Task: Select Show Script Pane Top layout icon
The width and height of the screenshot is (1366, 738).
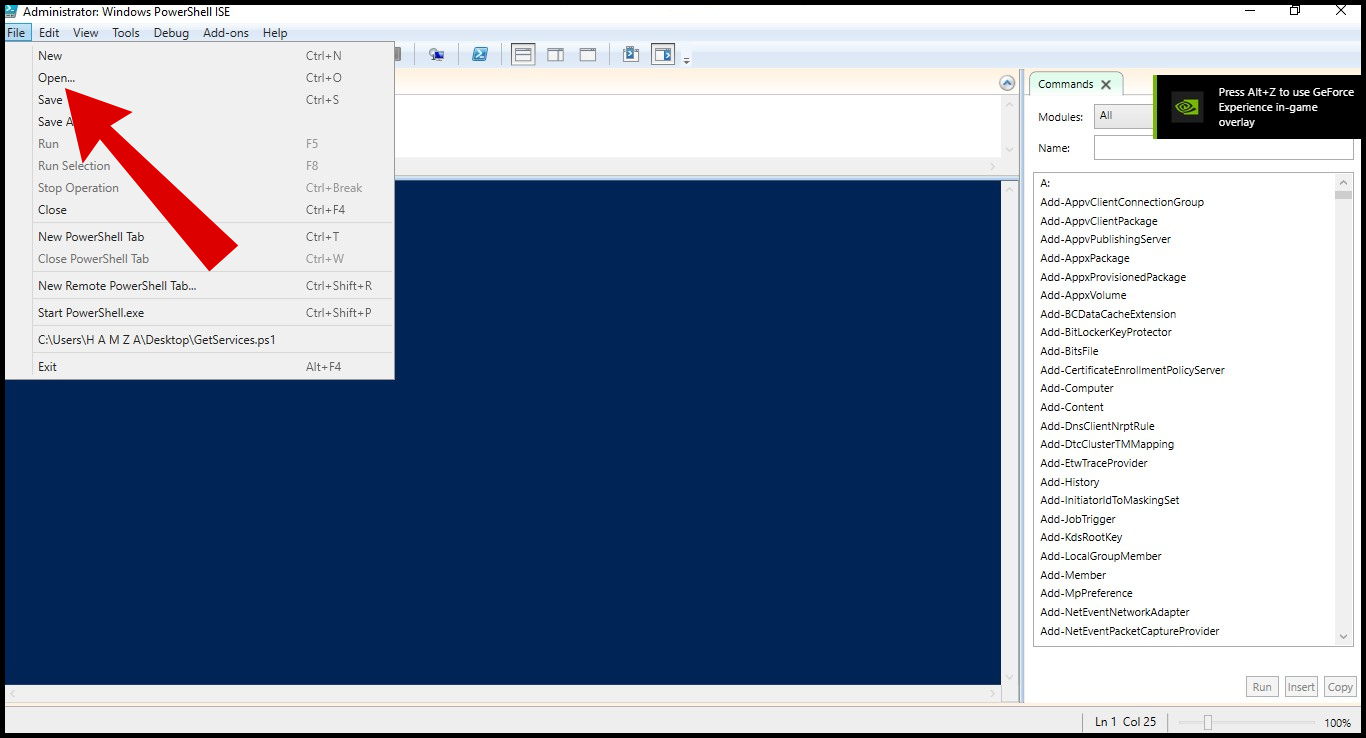Action: tap(523, 55)
